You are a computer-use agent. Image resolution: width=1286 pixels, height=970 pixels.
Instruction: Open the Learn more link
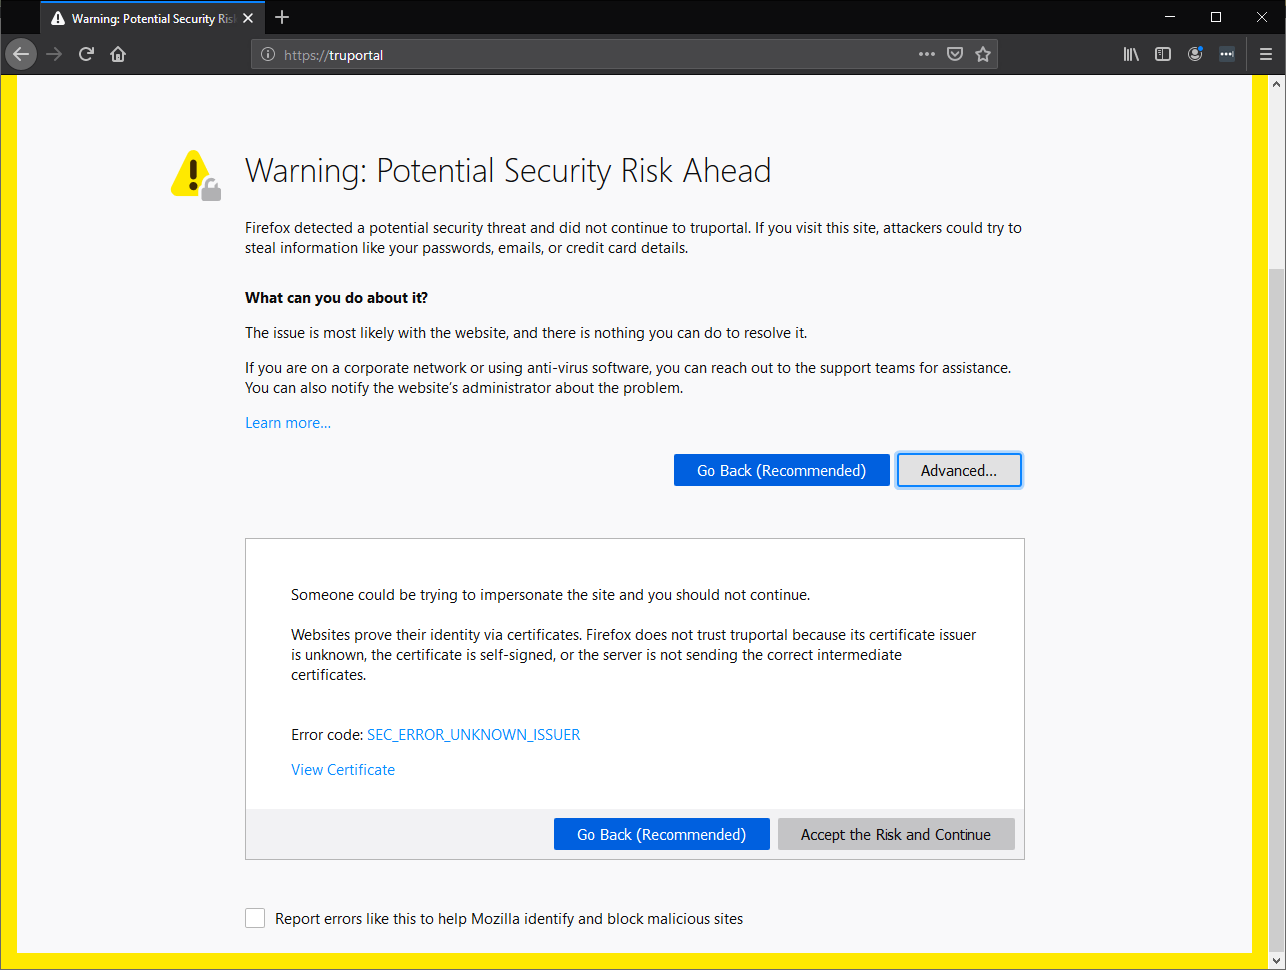coord(288,423)
